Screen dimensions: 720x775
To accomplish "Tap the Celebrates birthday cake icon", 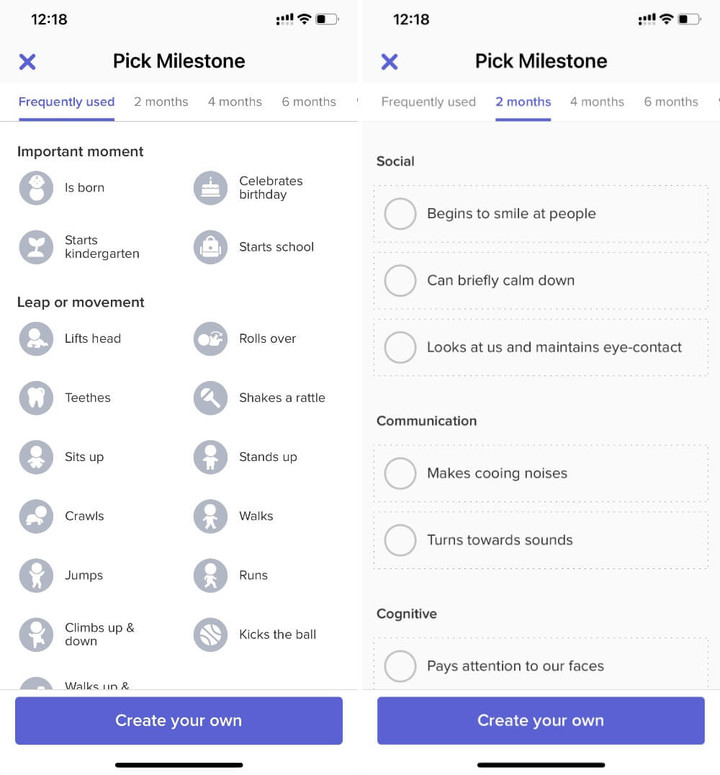I will click(211, 188).
